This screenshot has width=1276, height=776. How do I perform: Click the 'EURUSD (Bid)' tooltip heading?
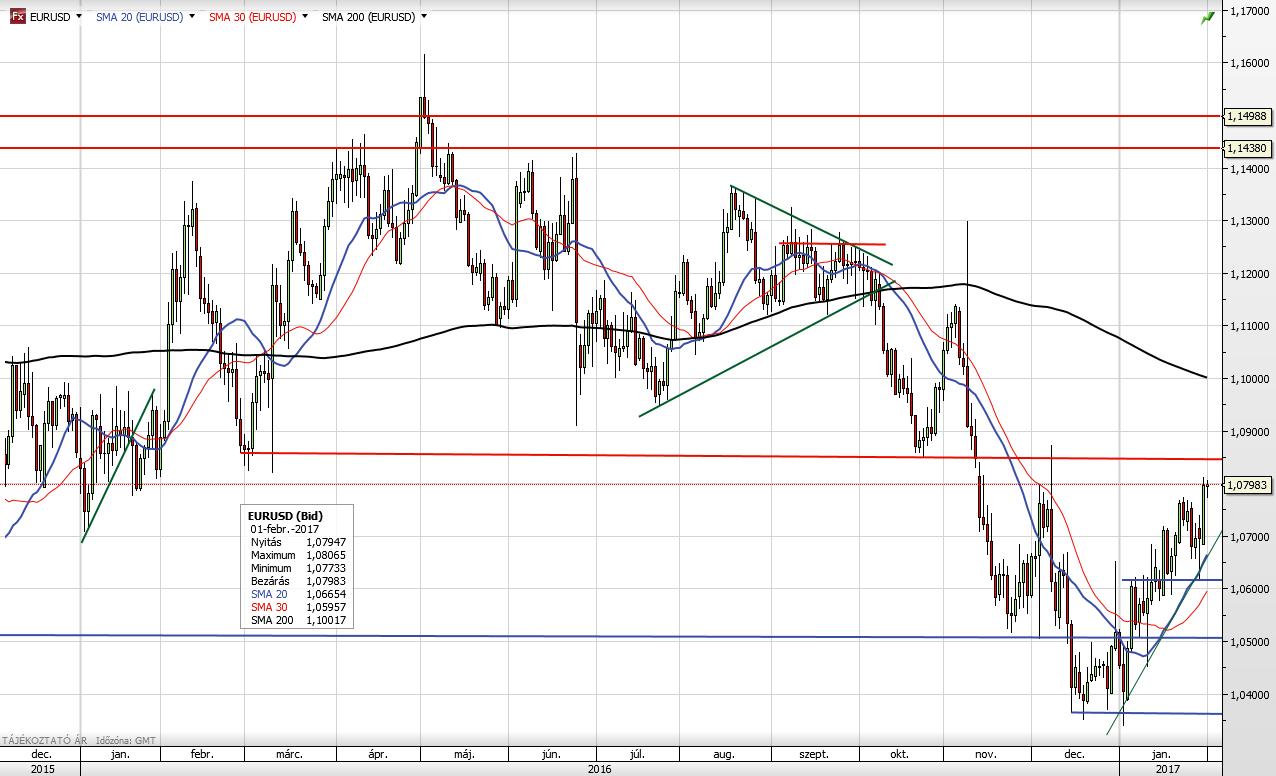pos(285,516)
